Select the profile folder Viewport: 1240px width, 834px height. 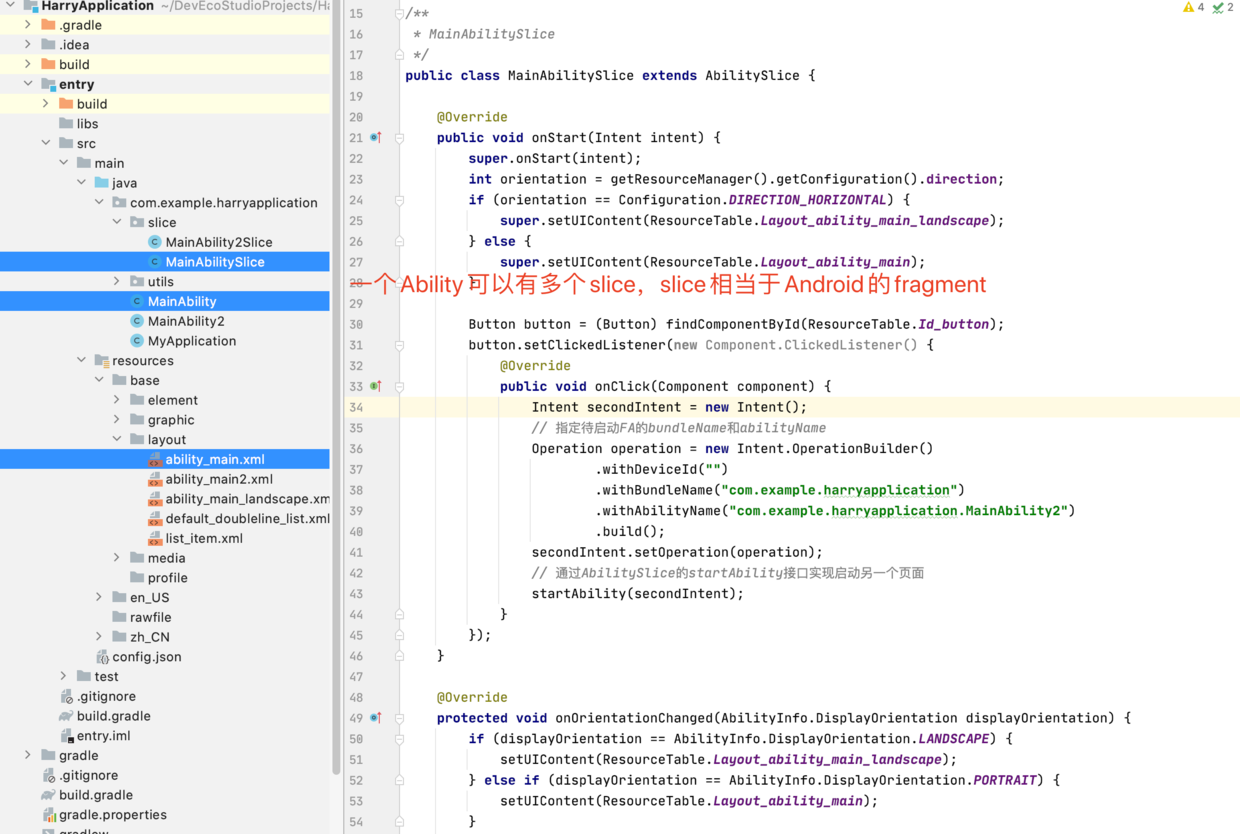165,578
